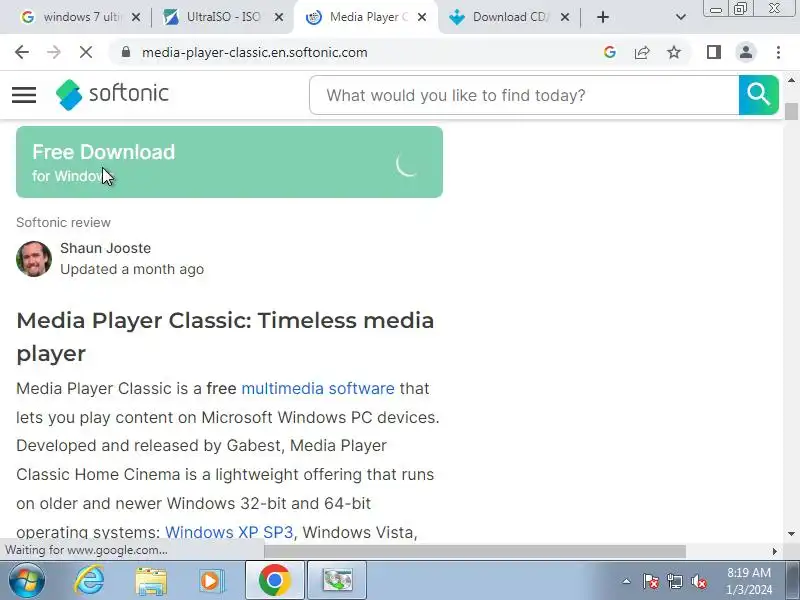The width and height of the screenshot is (800, 600).
Task: Open Windows Media Player taskbar icon
Action: (x=211, y=581)
